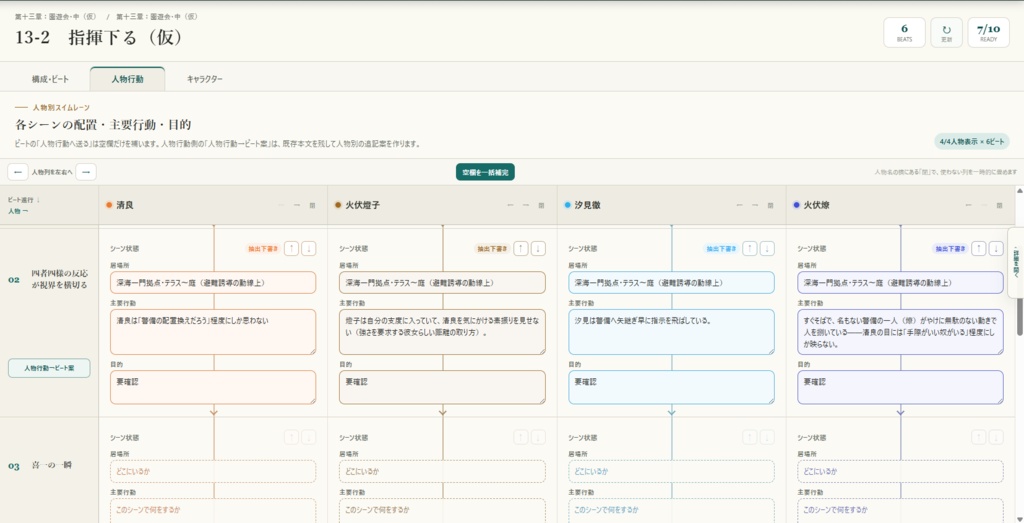This screenshot has height=523, width=1024.
Task: Click down arrow in 清良 beat 02 cell
Action: coord(309,249)
